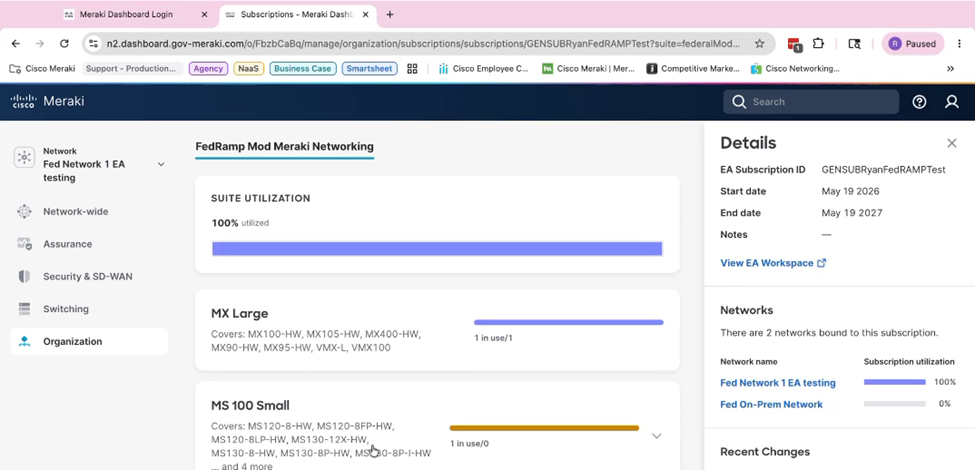Show more bookmarks with double chevron

[x=950, y=68]
